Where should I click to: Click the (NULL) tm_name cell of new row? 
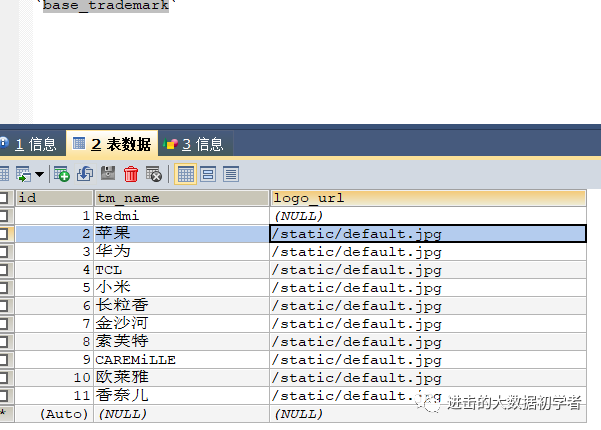tap(182, 414)
